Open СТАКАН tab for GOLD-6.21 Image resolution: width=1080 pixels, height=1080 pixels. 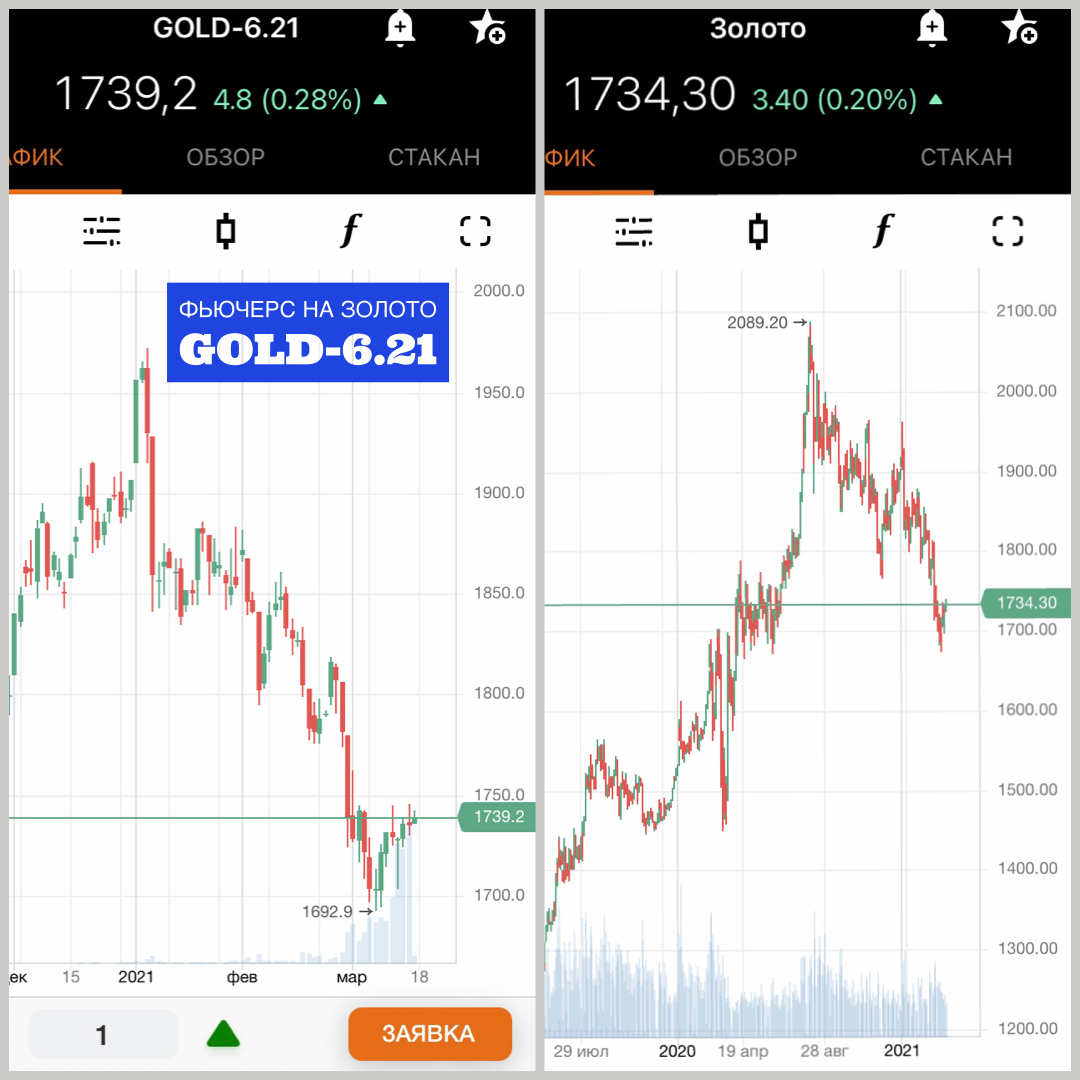coord(434,158)
